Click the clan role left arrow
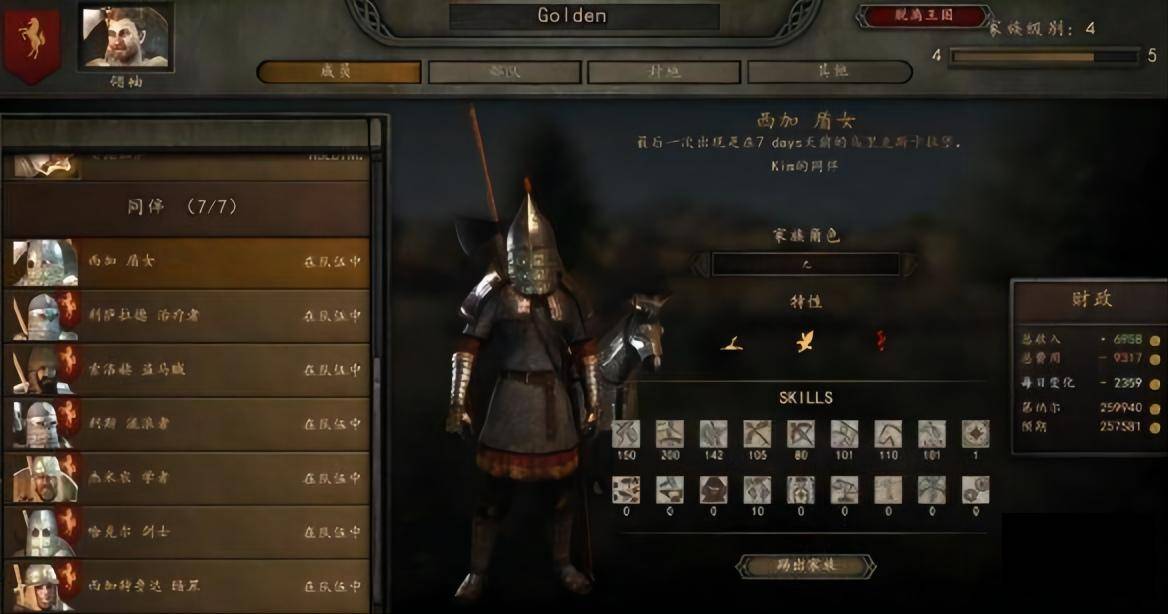 coord(700,265)
